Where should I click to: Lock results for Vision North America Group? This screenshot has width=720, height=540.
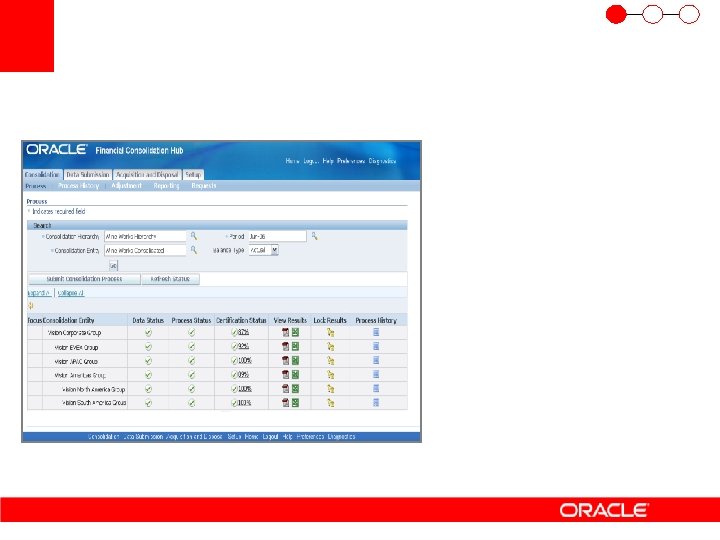[x=330, y=389]
